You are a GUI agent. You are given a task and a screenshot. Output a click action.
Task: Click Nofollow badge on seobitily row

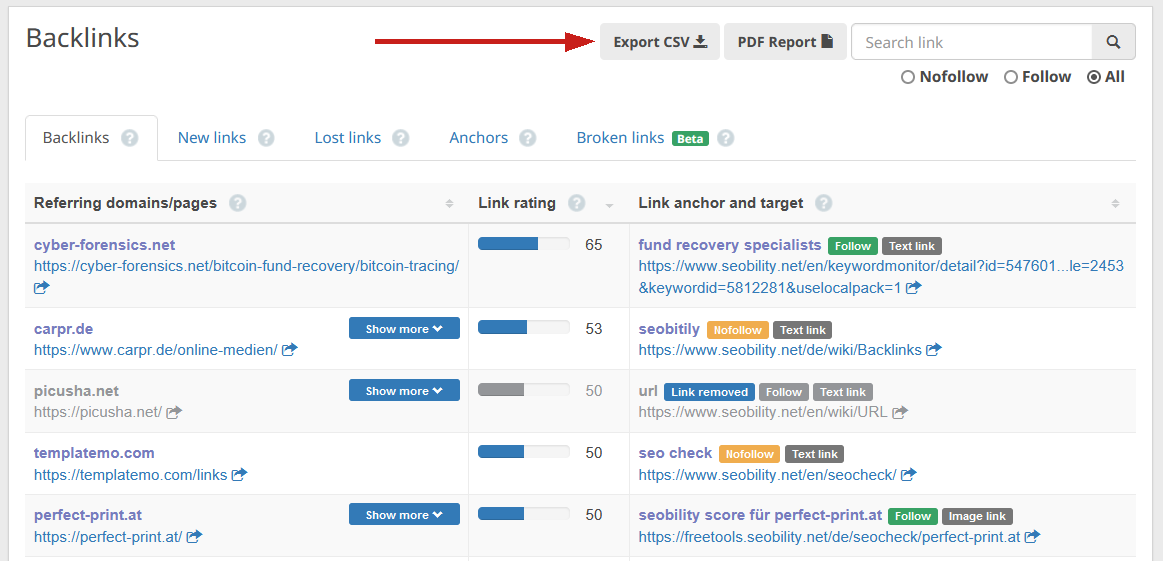pos(737,330)
